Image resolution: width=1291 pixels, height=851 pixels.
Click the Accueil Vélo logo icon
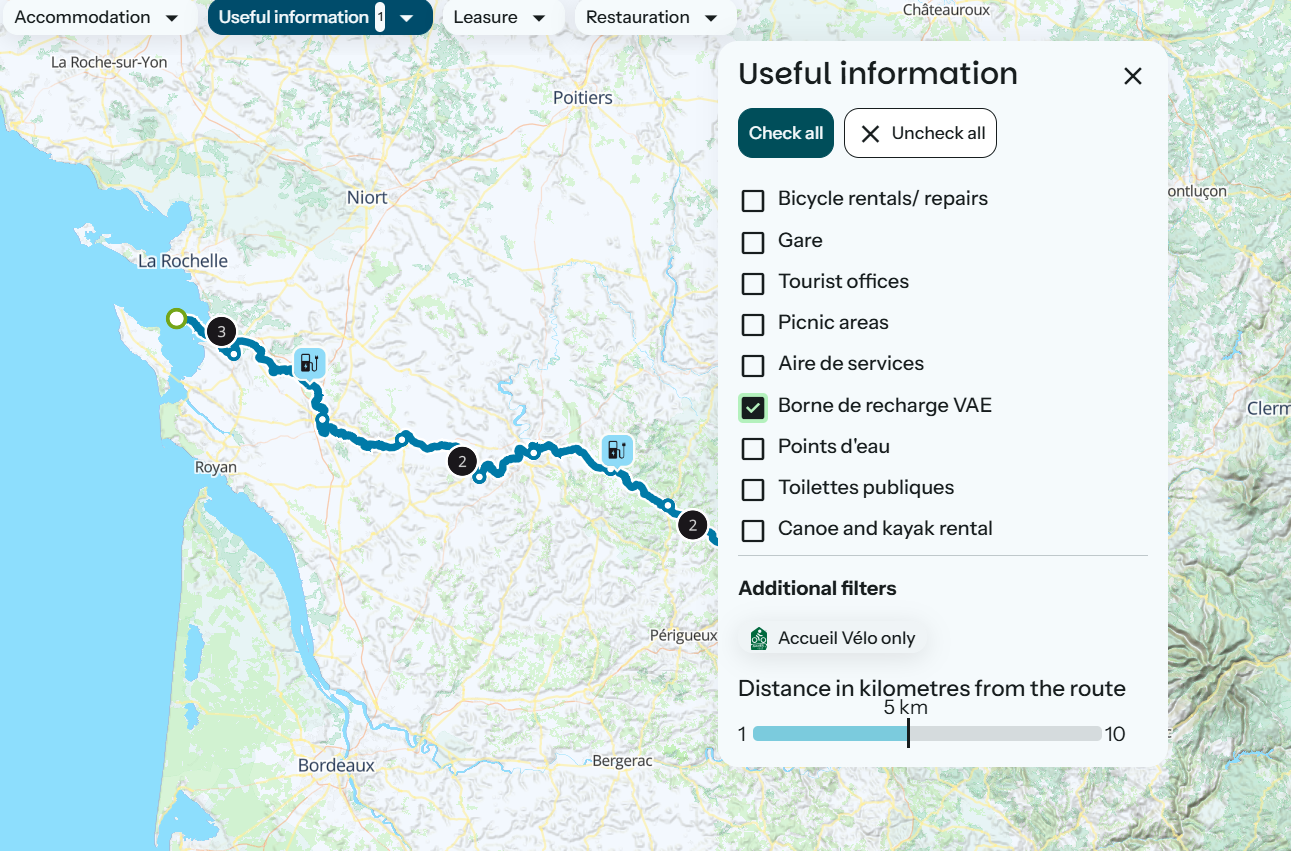pos(759,637)
